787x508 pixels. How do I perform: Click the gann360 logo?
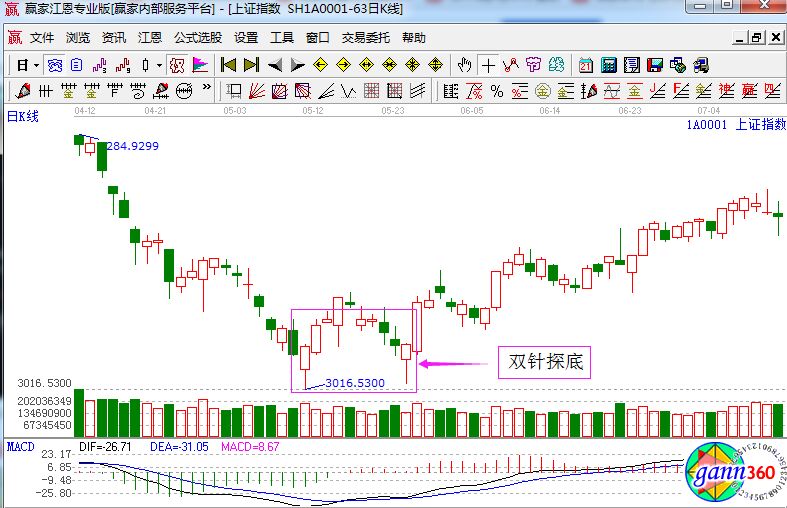734,471
